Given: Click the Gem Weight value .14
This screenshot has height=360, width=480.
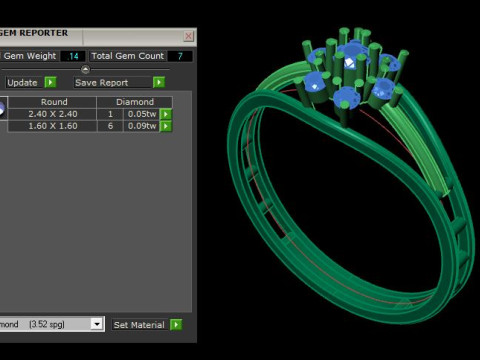Looking at the screenshot, I should 73,56.
